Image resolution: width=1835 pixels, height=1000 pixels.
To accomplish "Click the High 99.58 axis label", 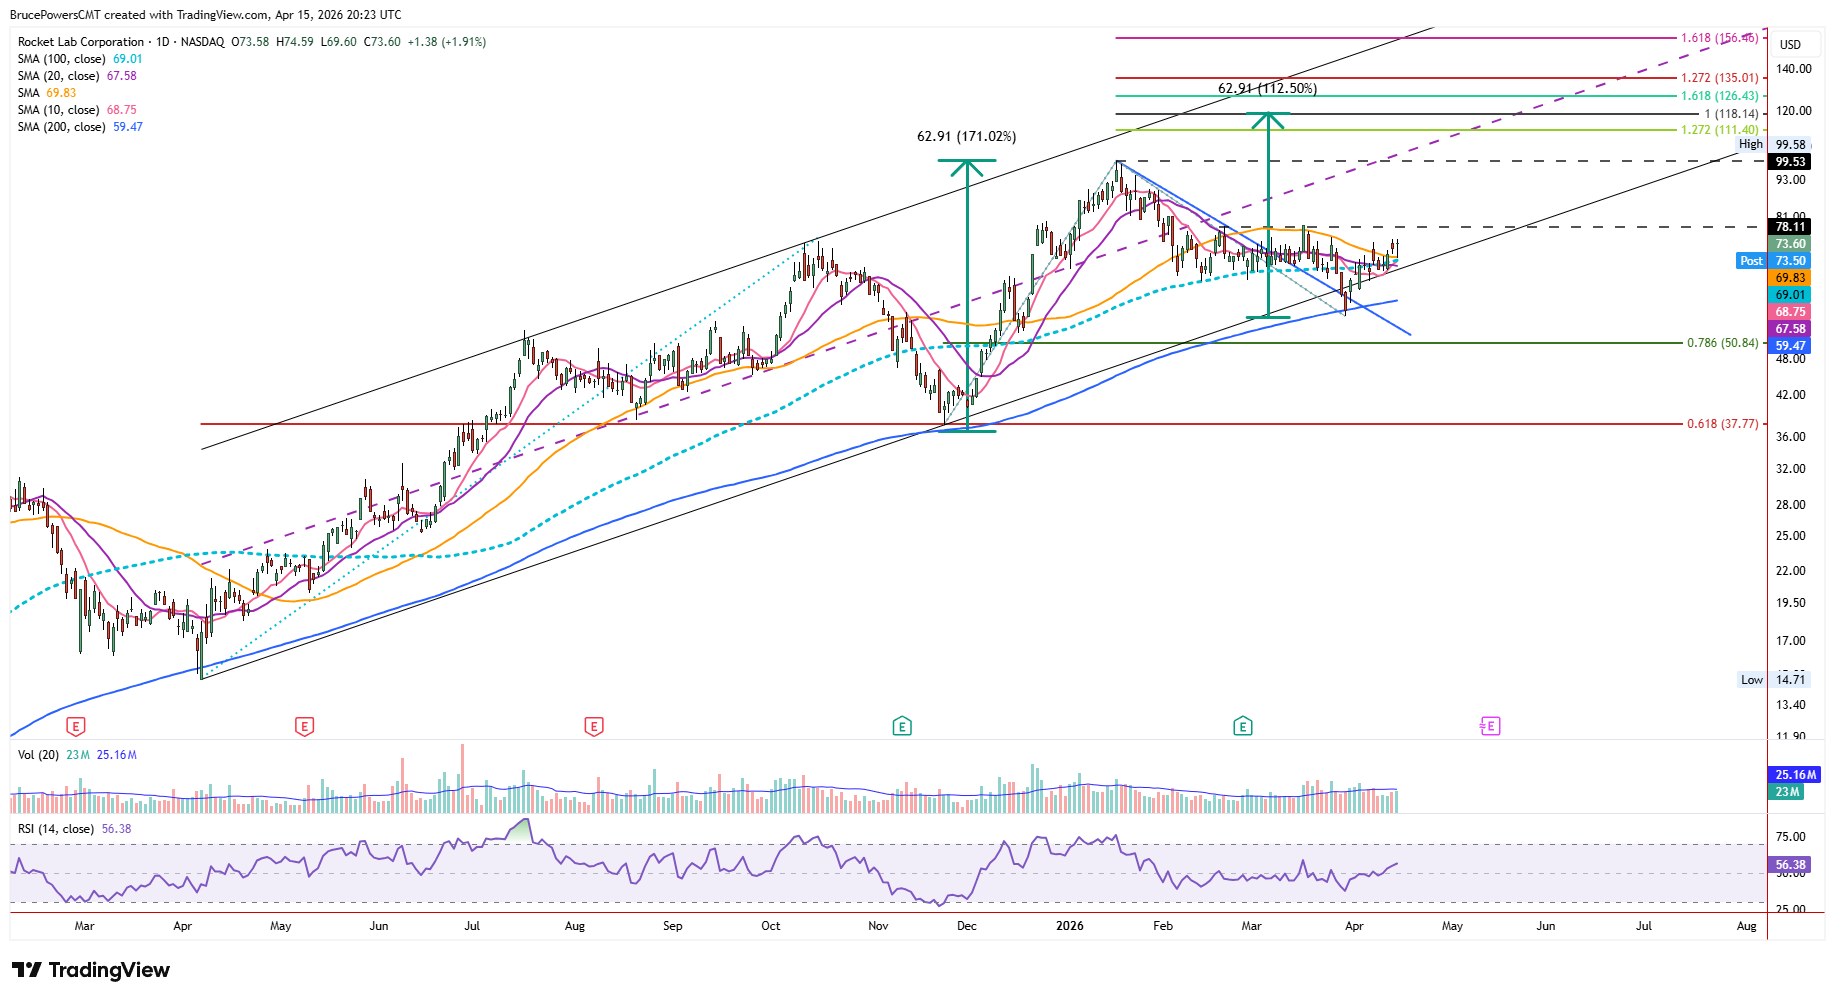I will [1773, 145].
